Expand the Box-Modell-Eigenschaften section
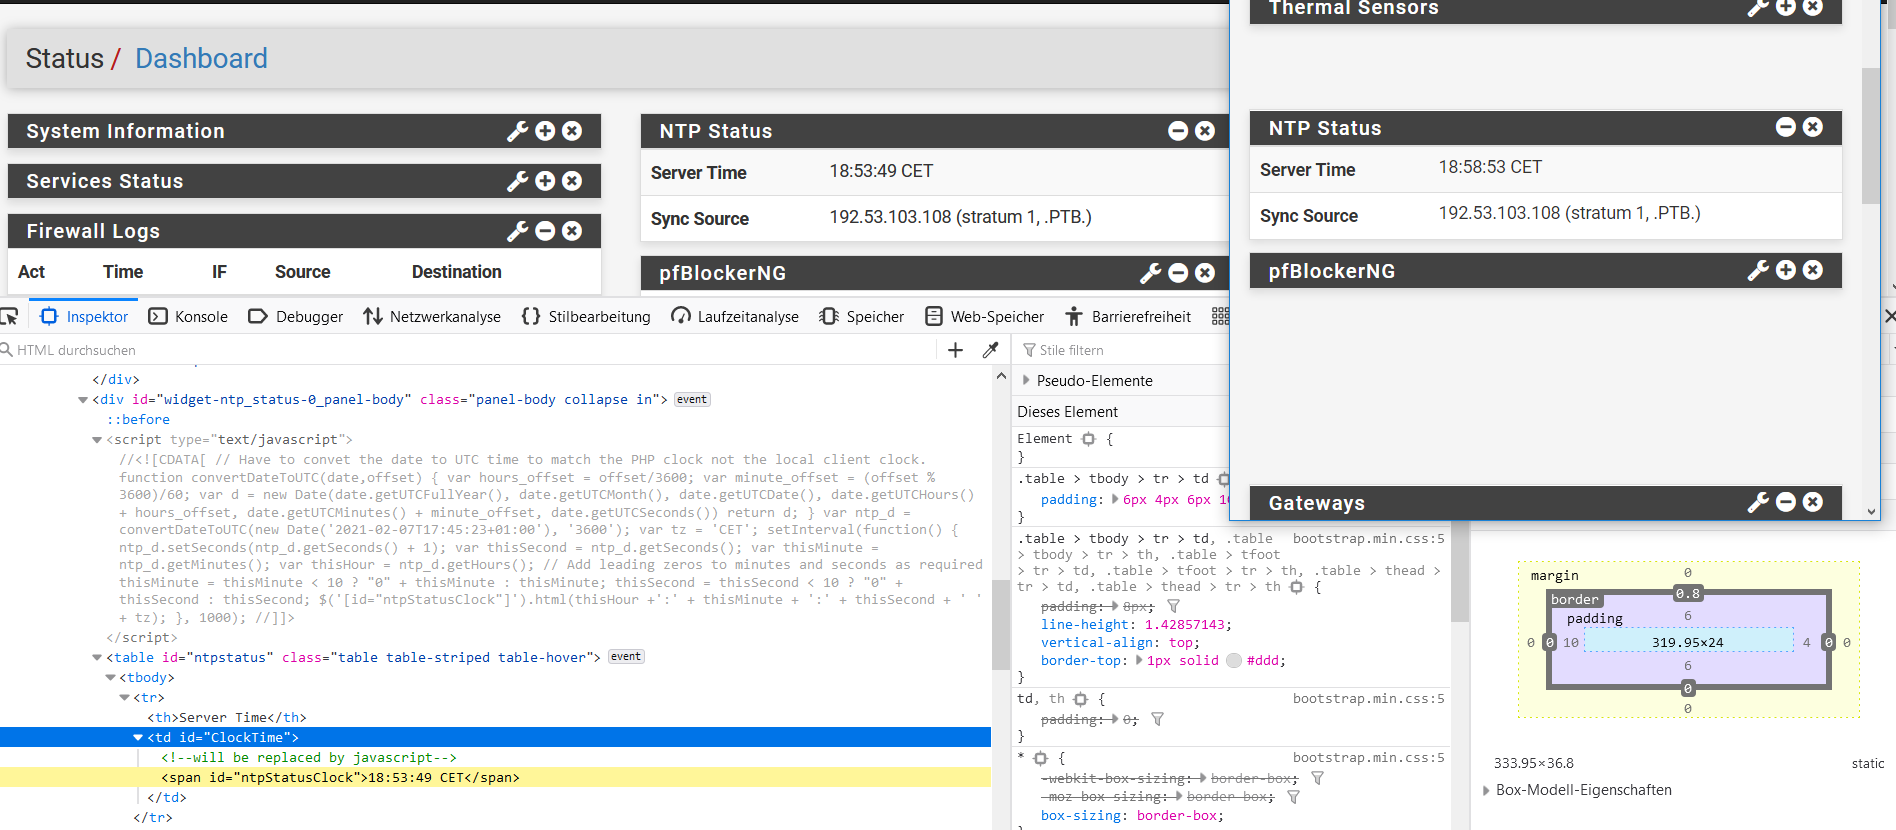This screenshot has height=830, width=1896. click(1486, 790)
